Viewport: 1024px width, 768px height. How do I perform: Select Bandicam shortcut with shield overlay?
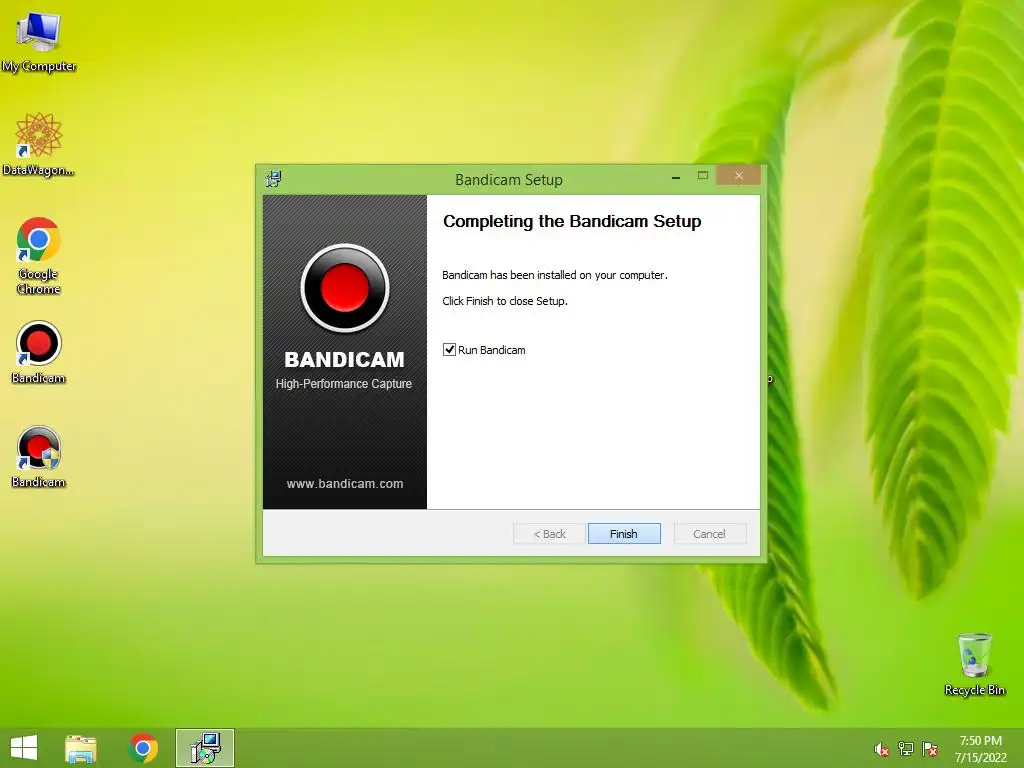39,456
